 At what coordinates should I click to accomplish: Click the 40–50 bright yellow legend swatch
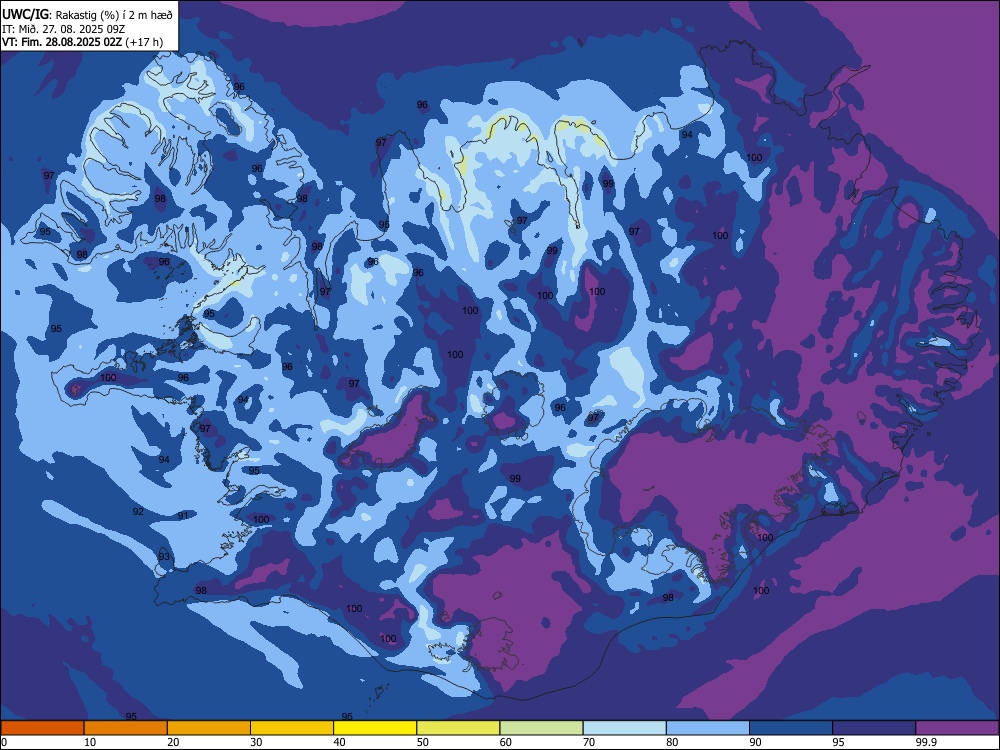click(375, 728)
